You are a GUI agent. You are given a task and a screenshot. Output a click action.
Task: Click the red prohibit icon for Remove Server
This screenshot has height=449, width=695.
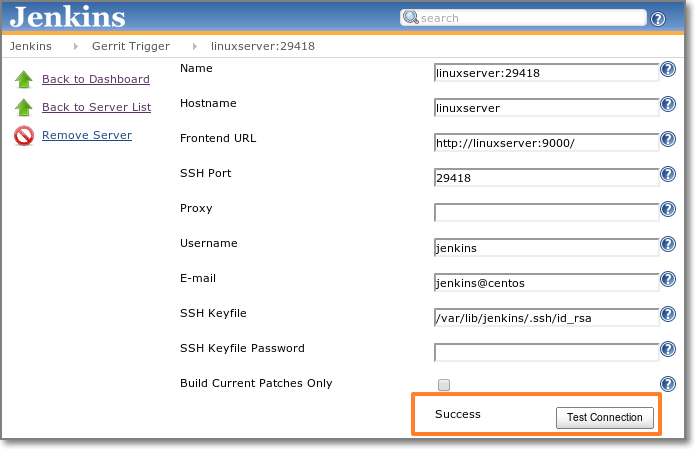point(24,136)
